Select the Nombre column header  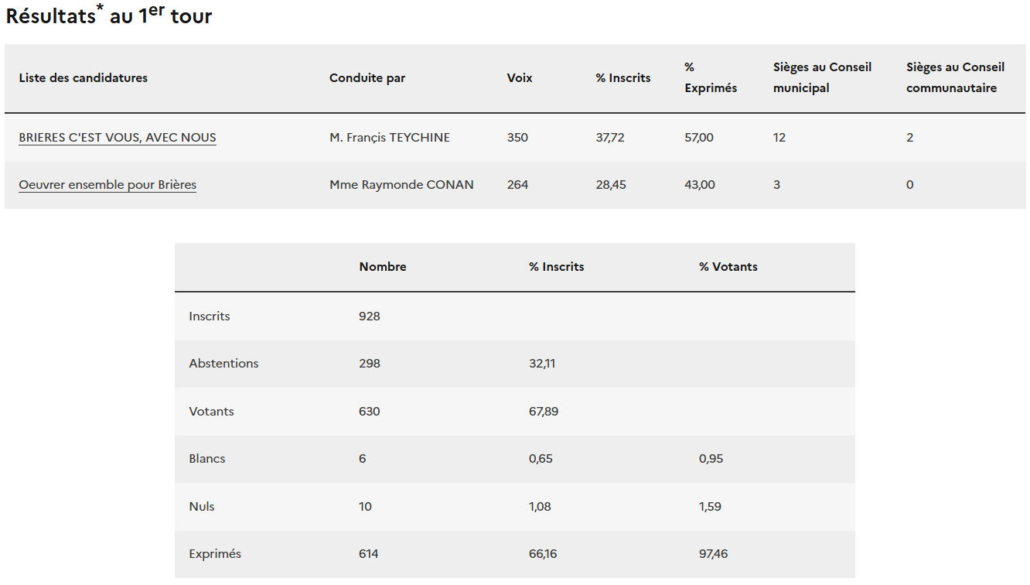(382, 267)
